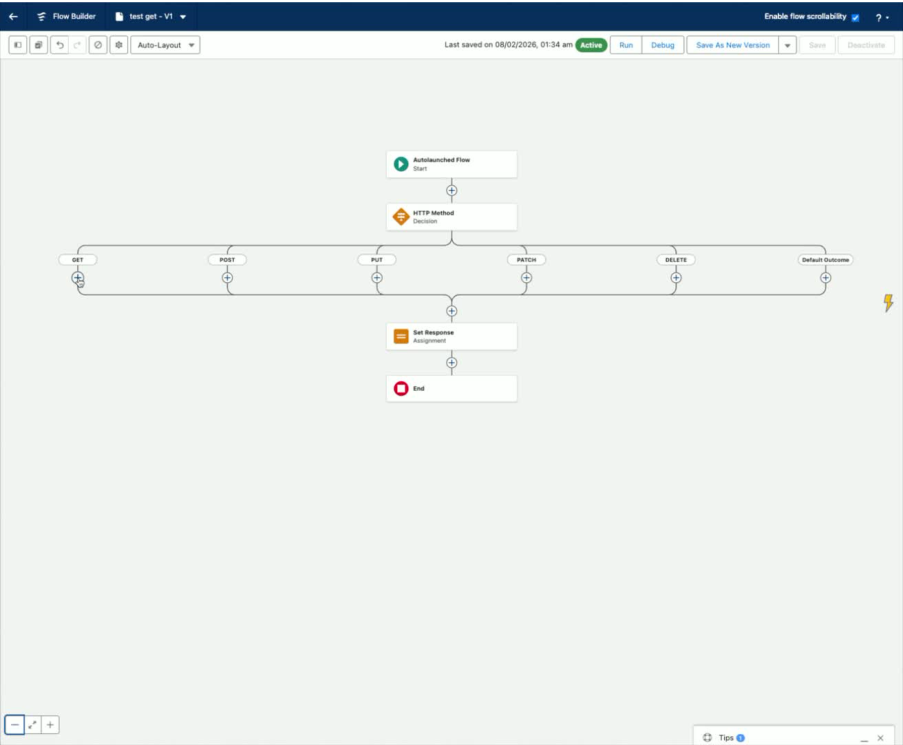Click the Flow Builder title

[74, 17]
